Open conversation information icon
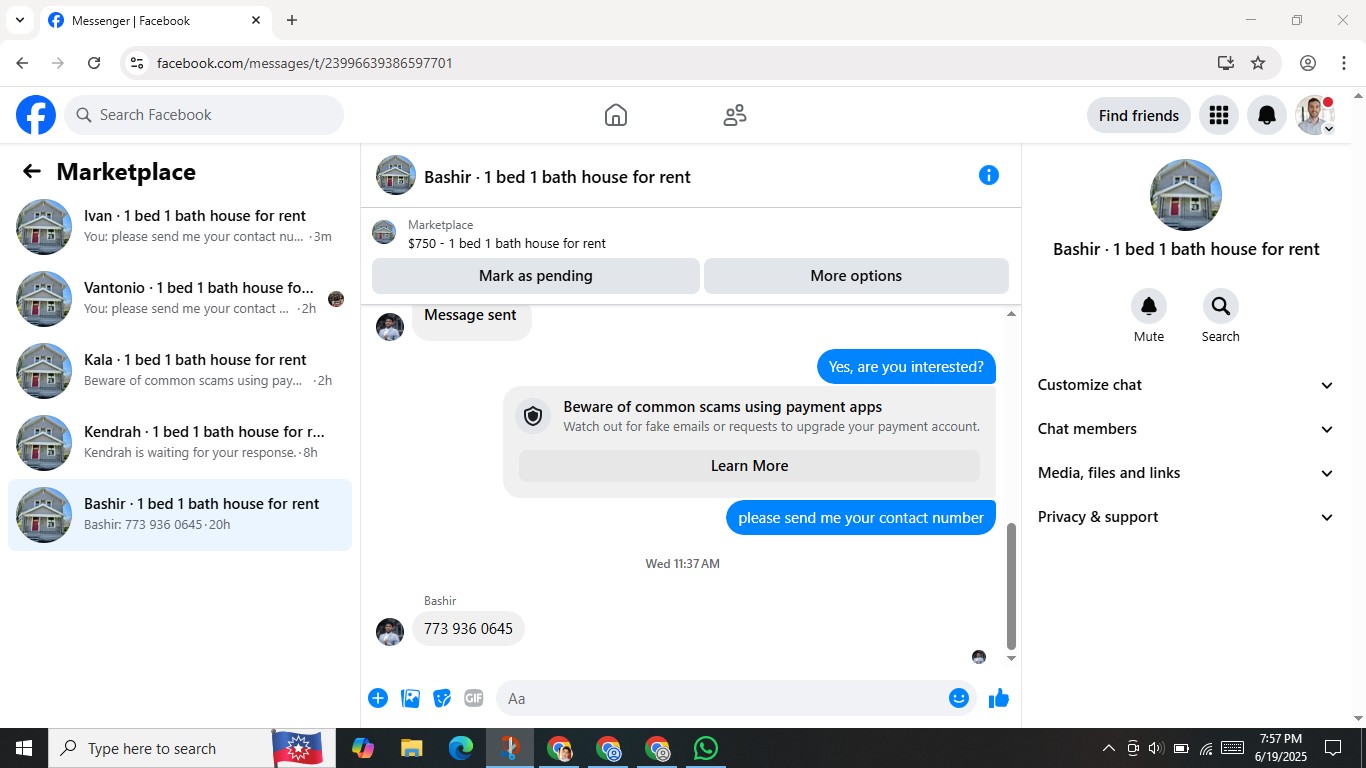This screenshot has width=1366, height=768. (x=989, y=175)
